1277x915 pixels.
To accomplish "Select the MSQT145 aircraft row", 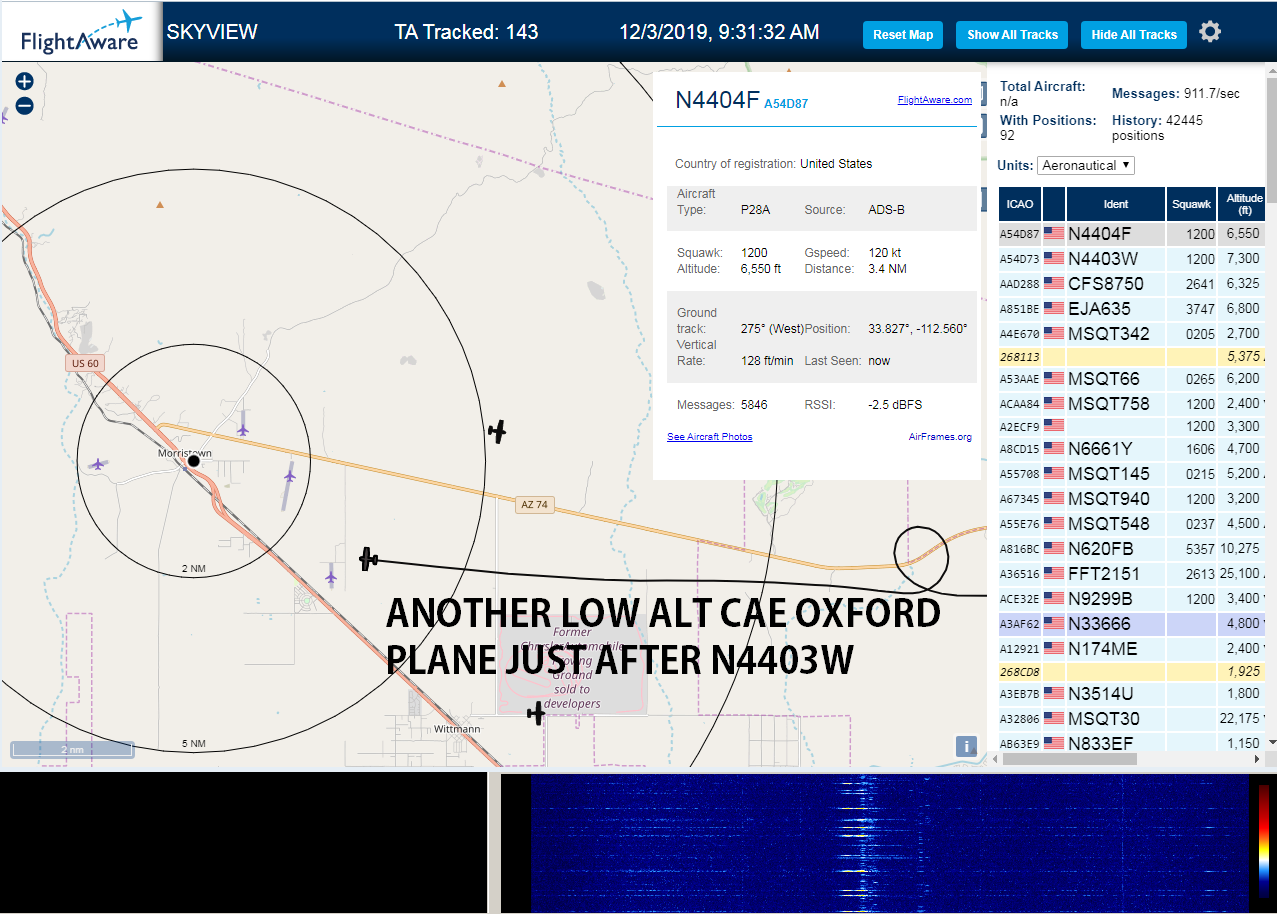I will [x=1132, y=474].
